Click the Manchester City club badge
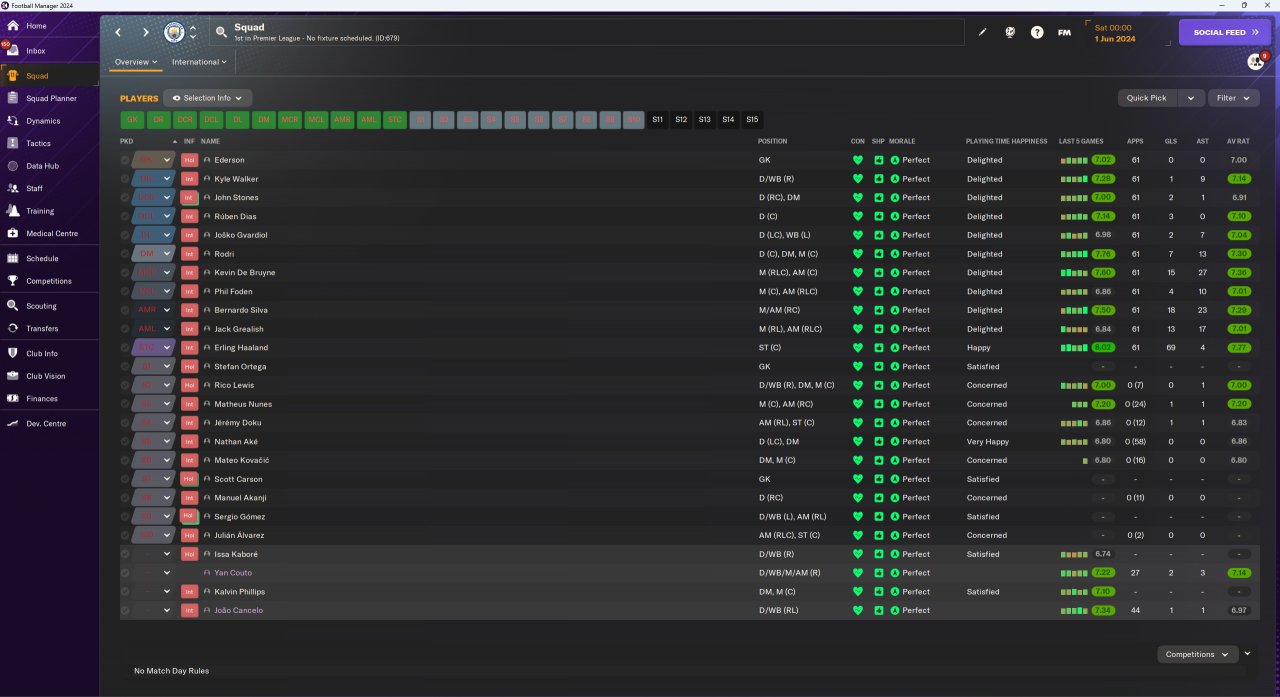This screenshot has height=697, width=1280. [175, 32]
